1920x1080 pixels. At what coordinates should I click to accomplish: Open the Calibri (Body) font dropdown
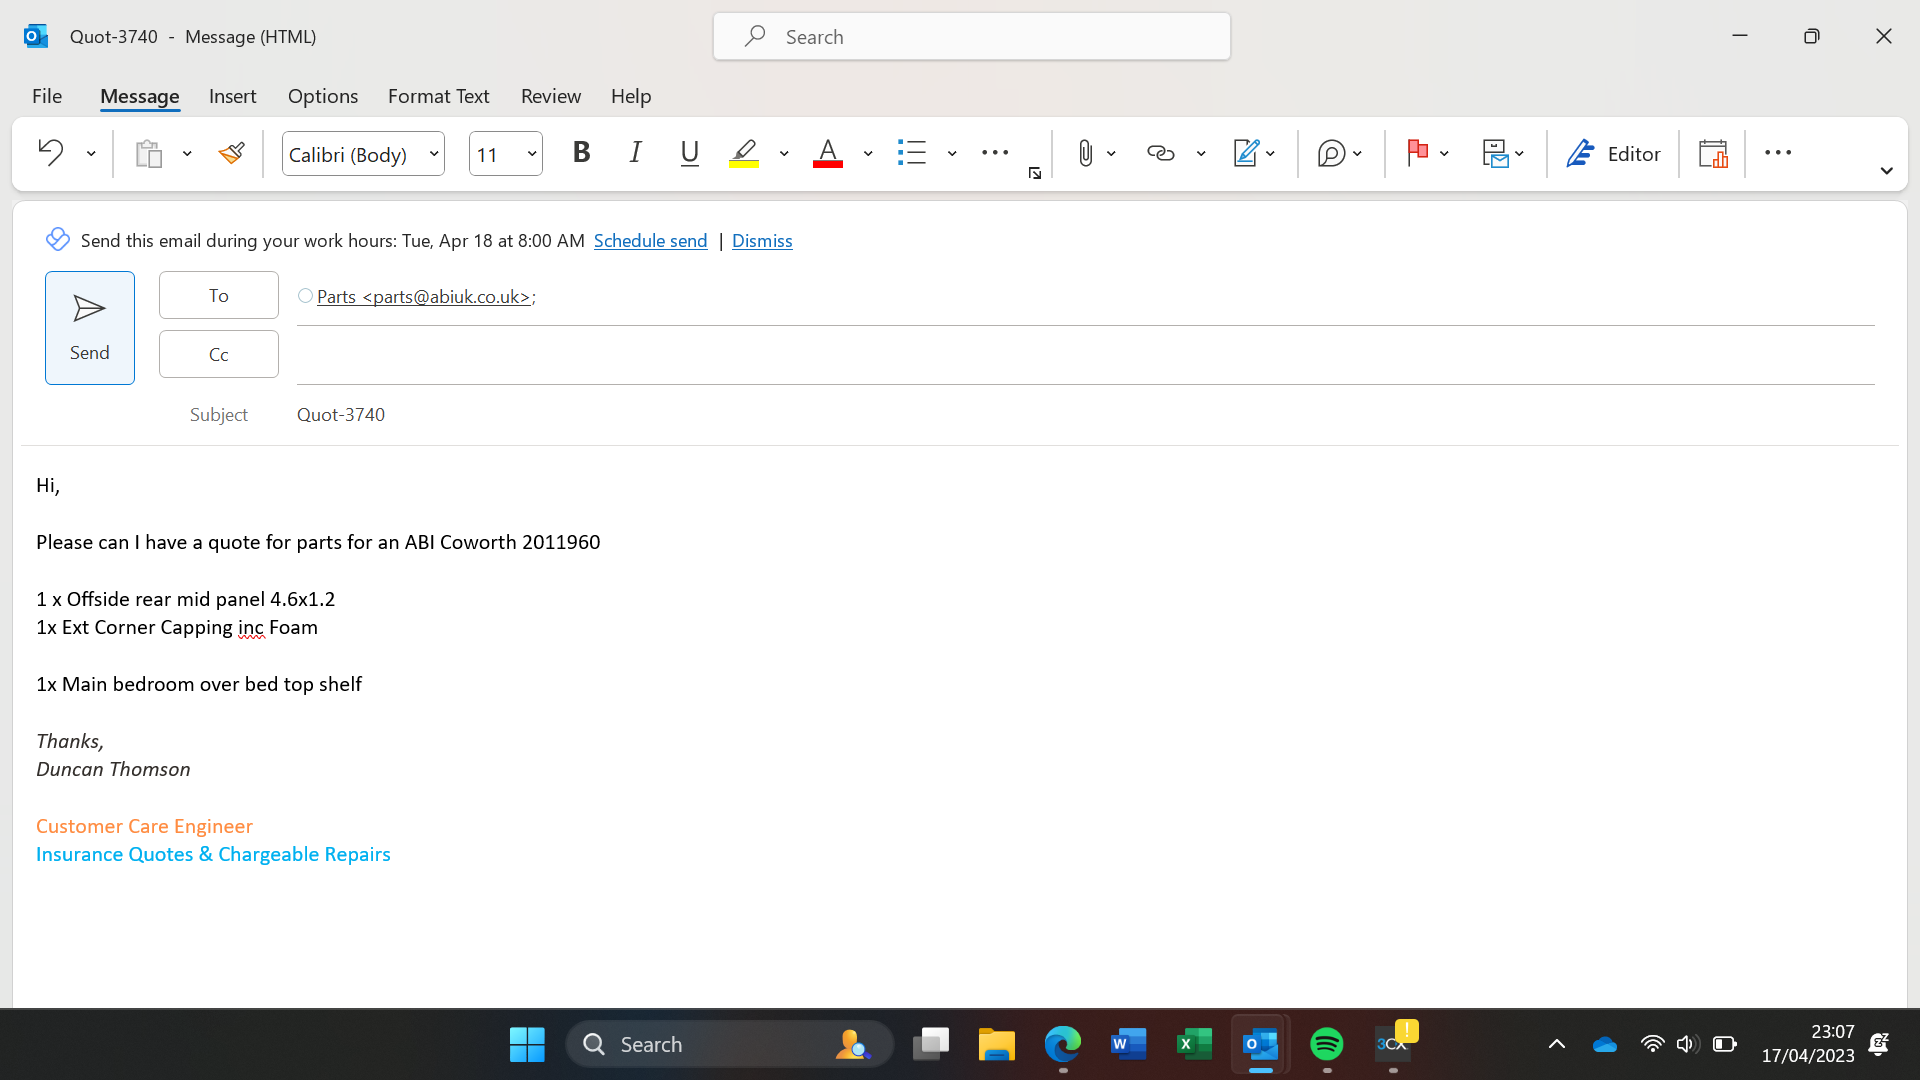434,154
